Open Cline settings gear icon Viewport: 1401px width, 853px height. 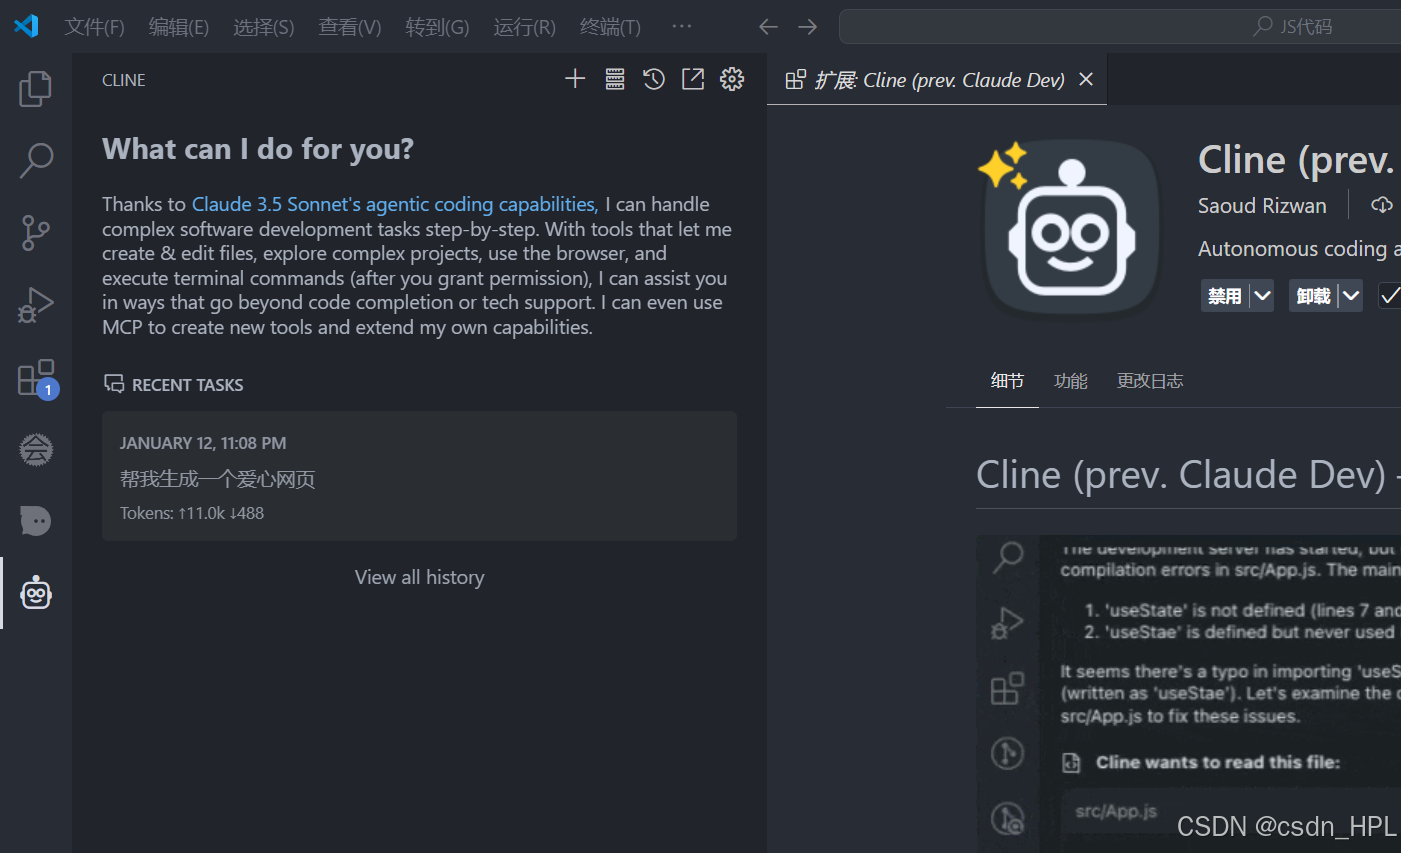(732, 79)
